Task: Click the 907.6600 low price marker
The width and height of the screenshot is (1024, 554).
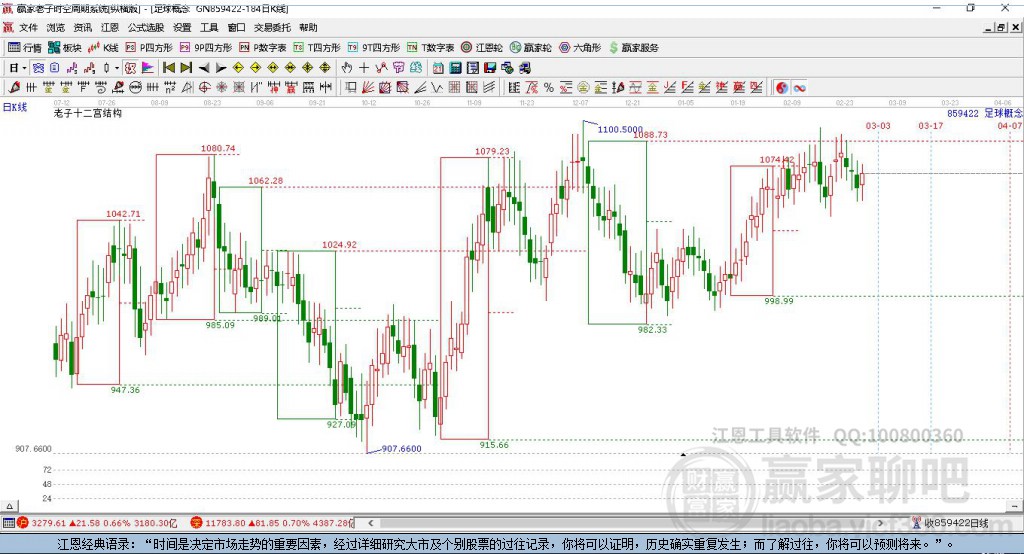Action: point(401,449)
